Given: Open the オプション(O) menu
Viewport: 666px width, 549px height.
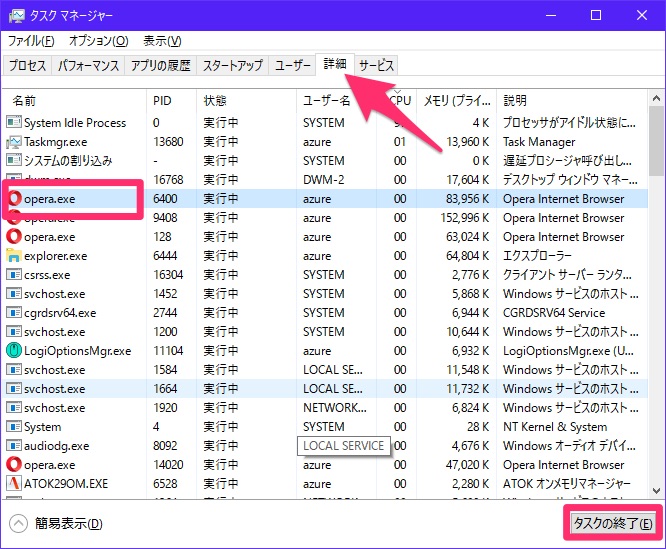Looking at the screenshot, I should point(99,41).
